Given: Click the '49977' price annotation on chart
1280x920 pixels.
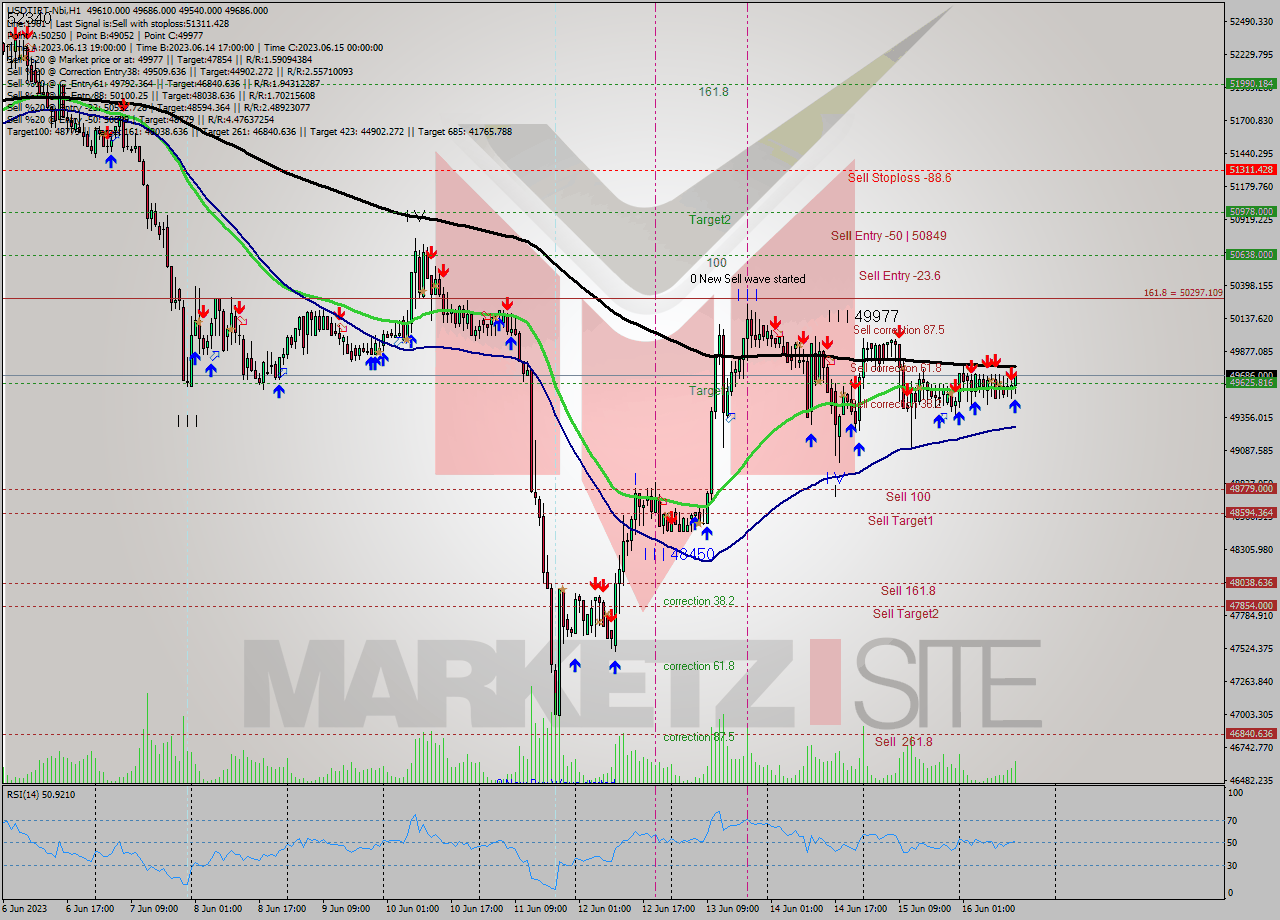Looking at the screenshot, I should (x=877, y=316).
